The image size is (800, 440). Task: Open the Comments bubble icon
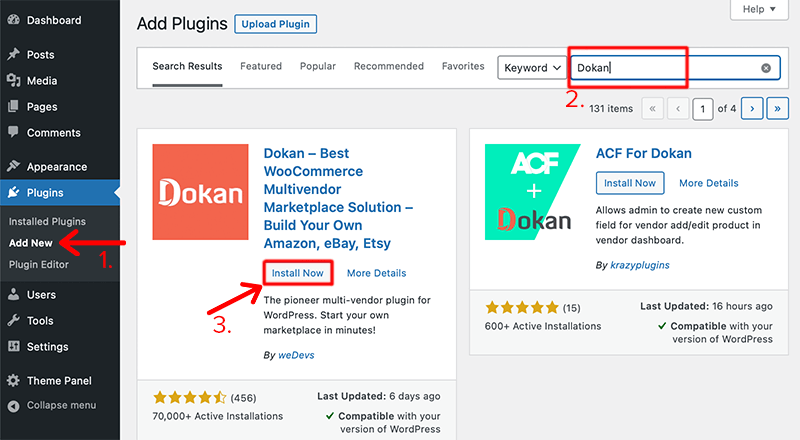[13, 132]
